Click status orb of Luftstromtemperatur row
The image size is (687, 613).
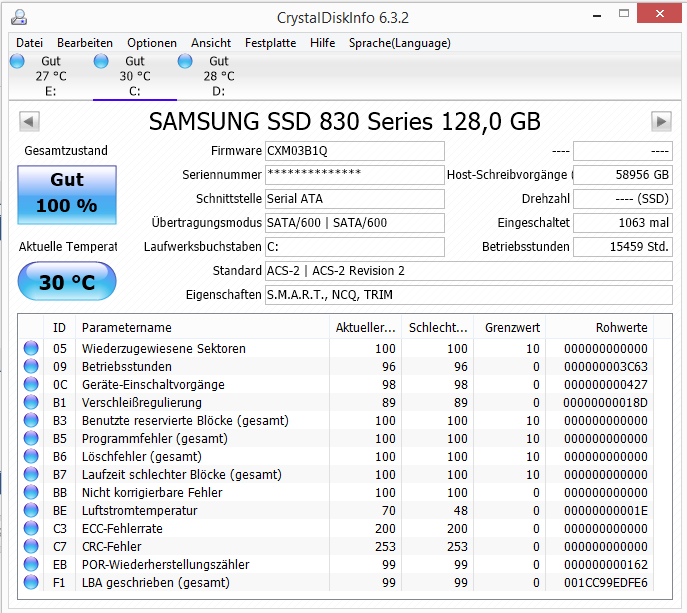pyautogui.click(x=31, y=510)
